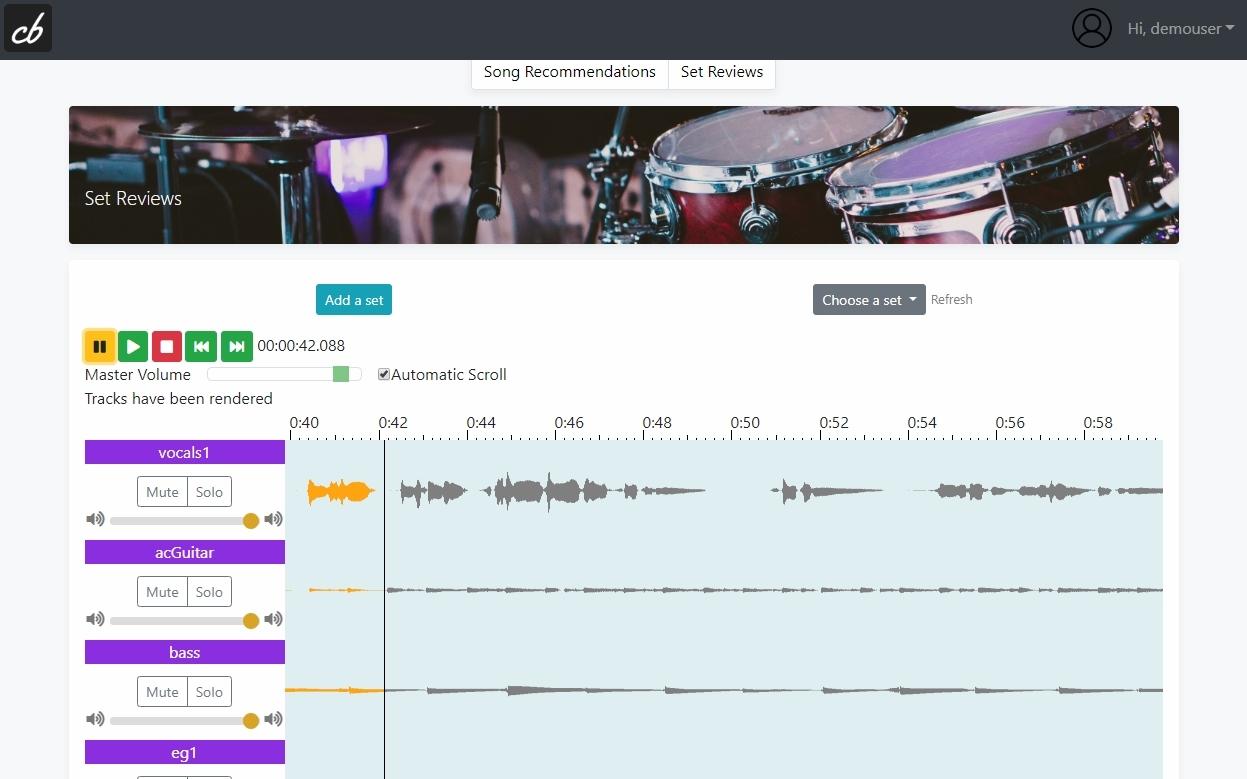Pause playback with the yellow pause button
The image size is (1247, 779).
(x=99, y=346)
